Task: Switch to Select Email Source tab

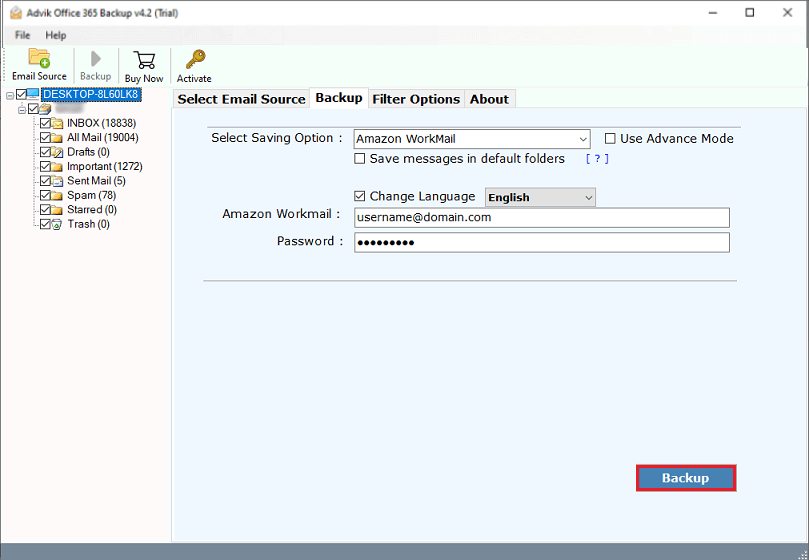Action: tap(241, 99)
